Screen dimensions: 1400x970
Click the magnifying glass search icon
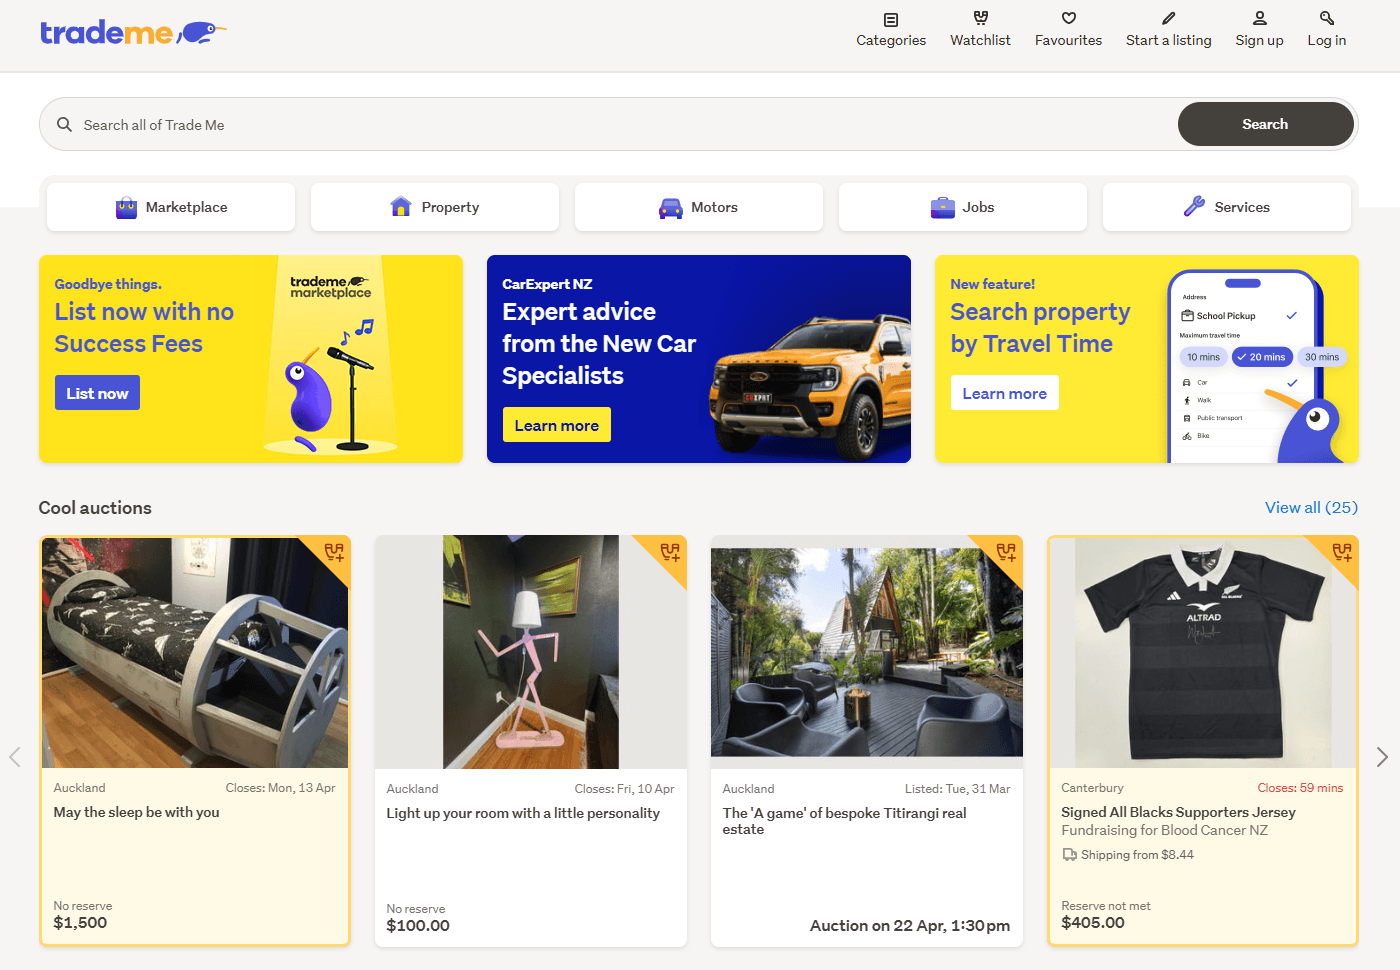[64, 124]
